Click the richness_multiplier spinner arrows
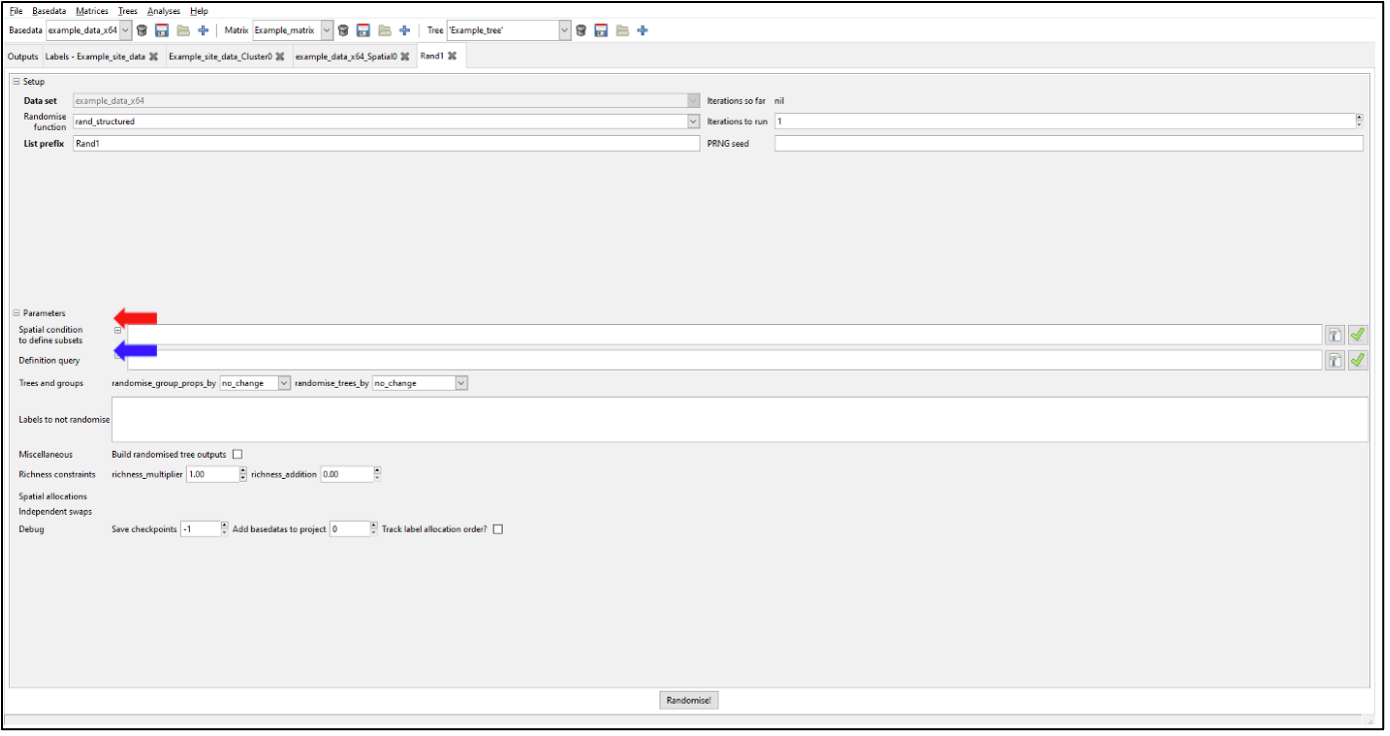 tap(243, 475)
